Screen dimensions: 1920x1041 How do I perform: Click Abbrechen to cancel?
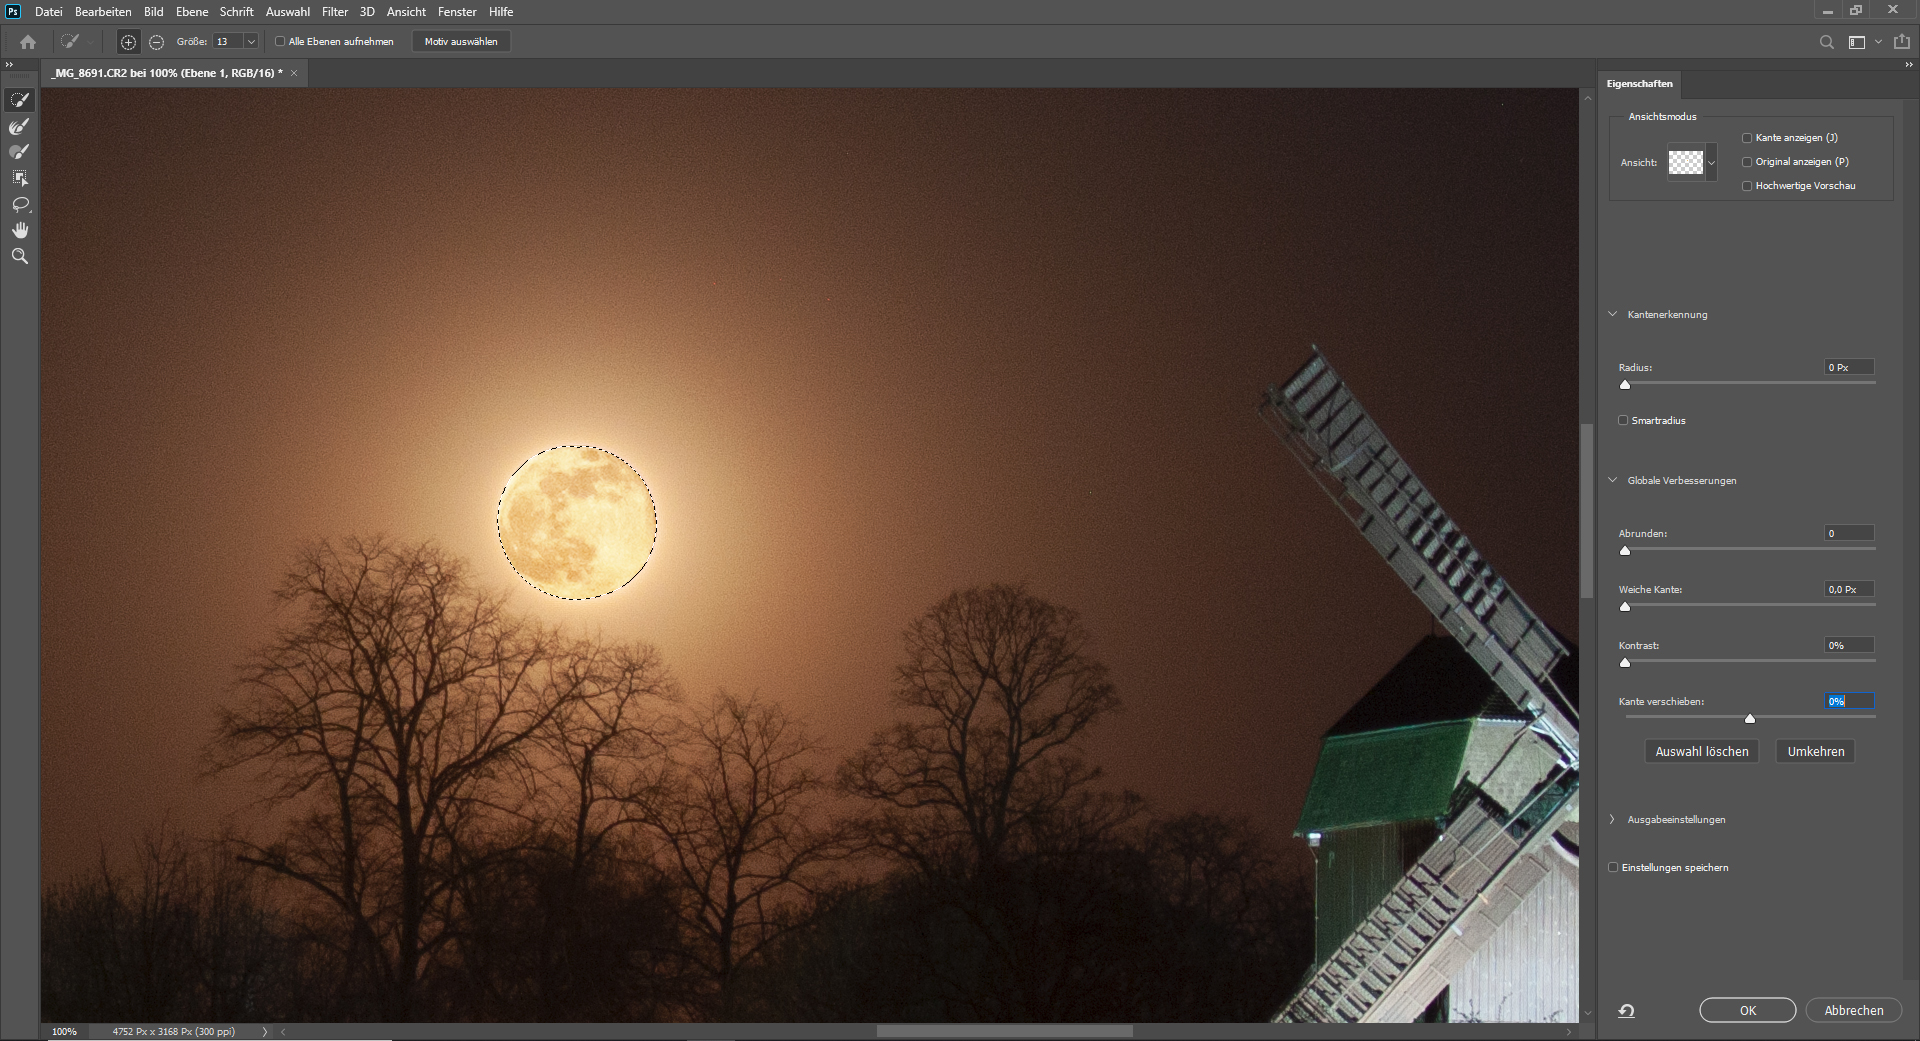click(1854, 1011)
